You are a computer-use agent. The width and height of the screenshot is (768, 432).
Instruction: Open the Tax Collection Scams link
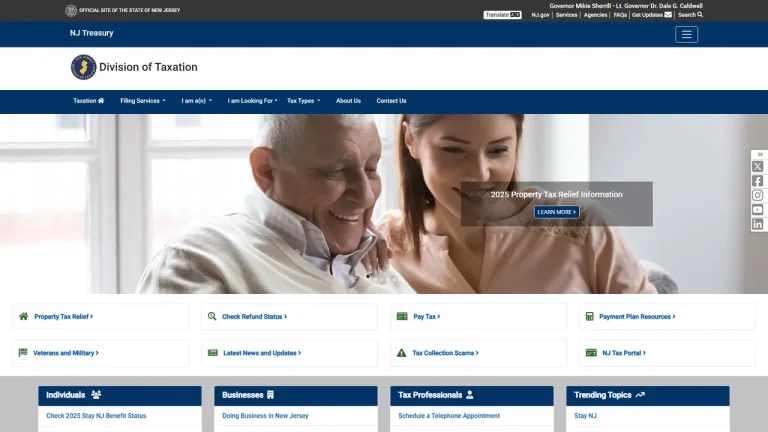[445, 353]
